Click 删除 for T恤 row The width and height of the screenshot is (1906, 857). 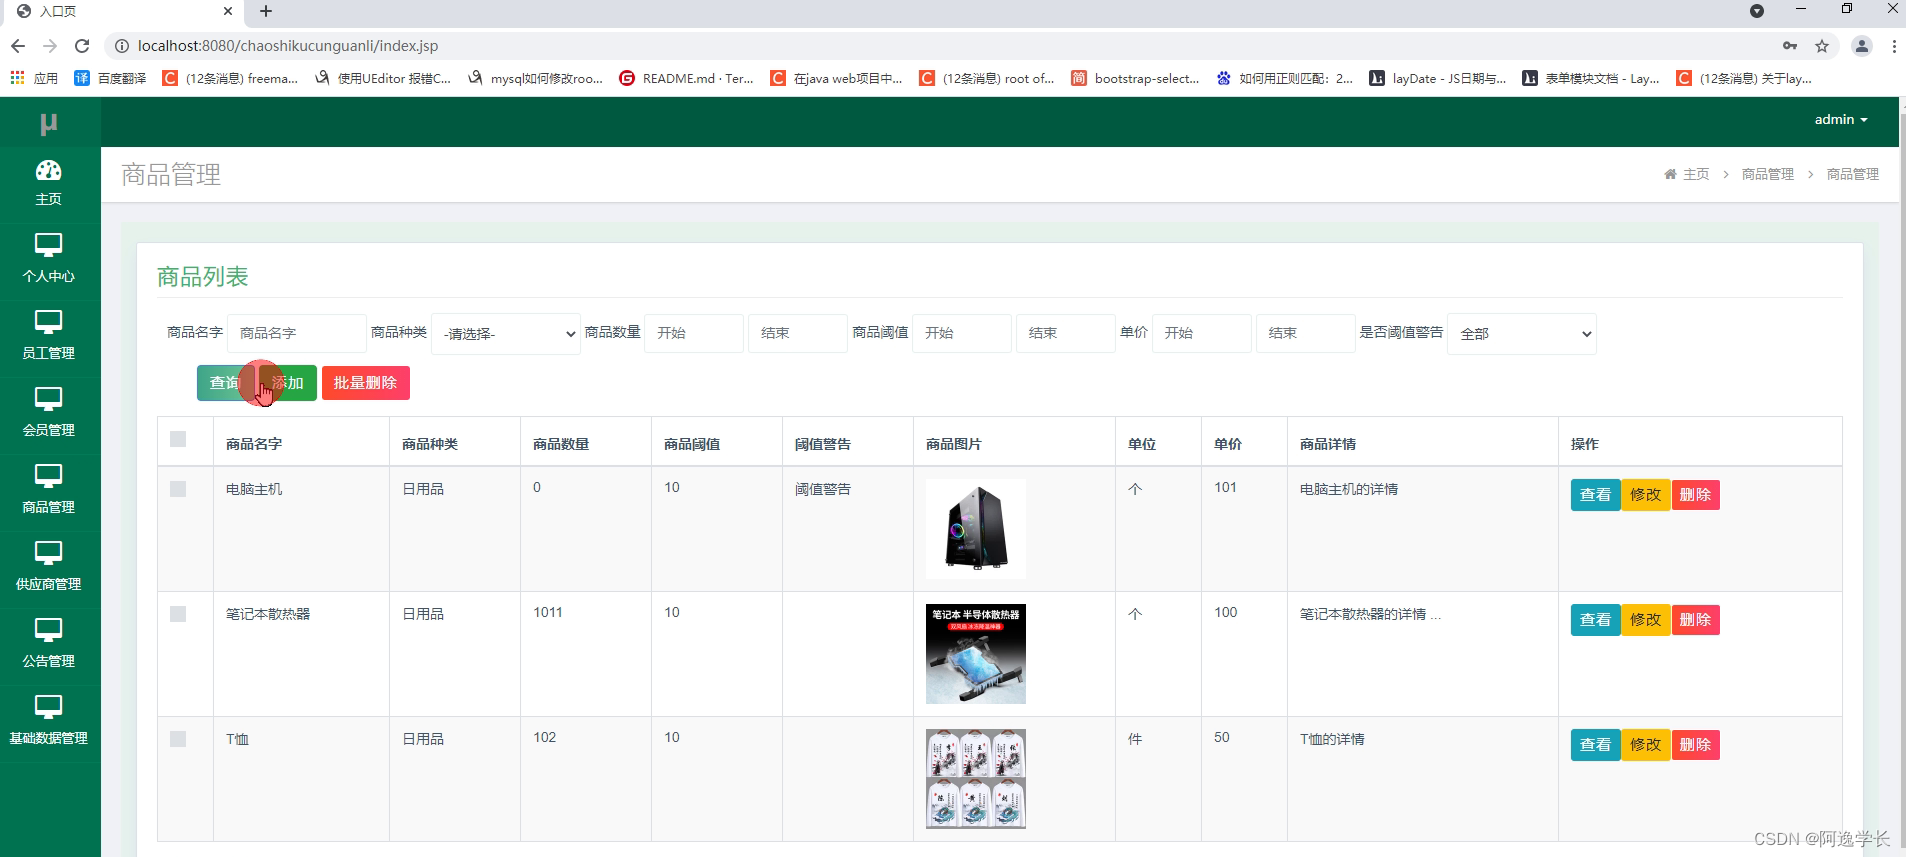[1695, 745]
